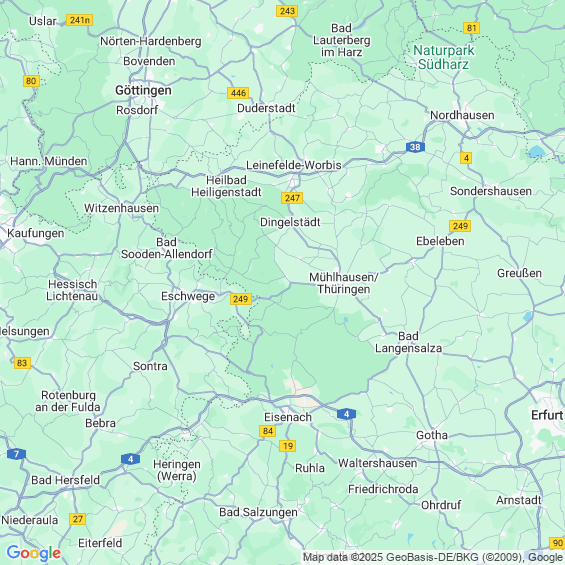Screen dimensions: 565x565
Task: Click the Göttingen city label
Action: [143, 90]
